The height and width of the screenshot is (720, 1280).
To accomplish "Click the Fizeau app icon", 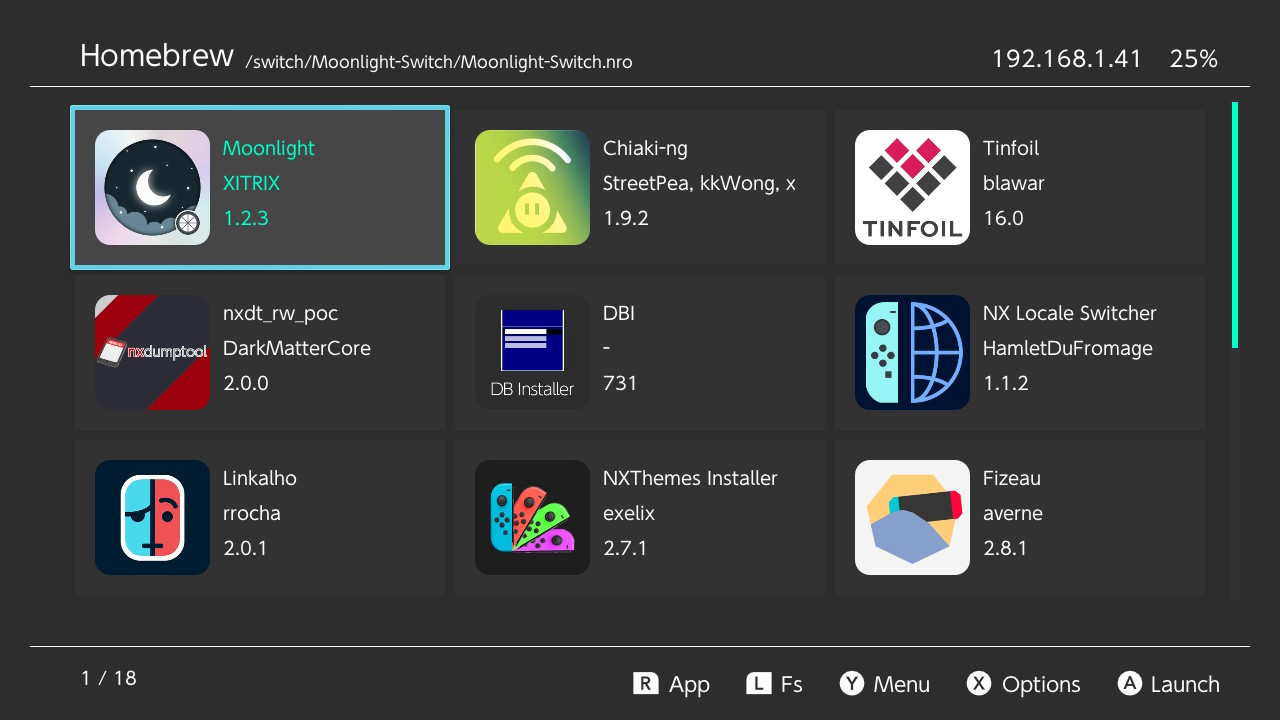I will [912, 517].
